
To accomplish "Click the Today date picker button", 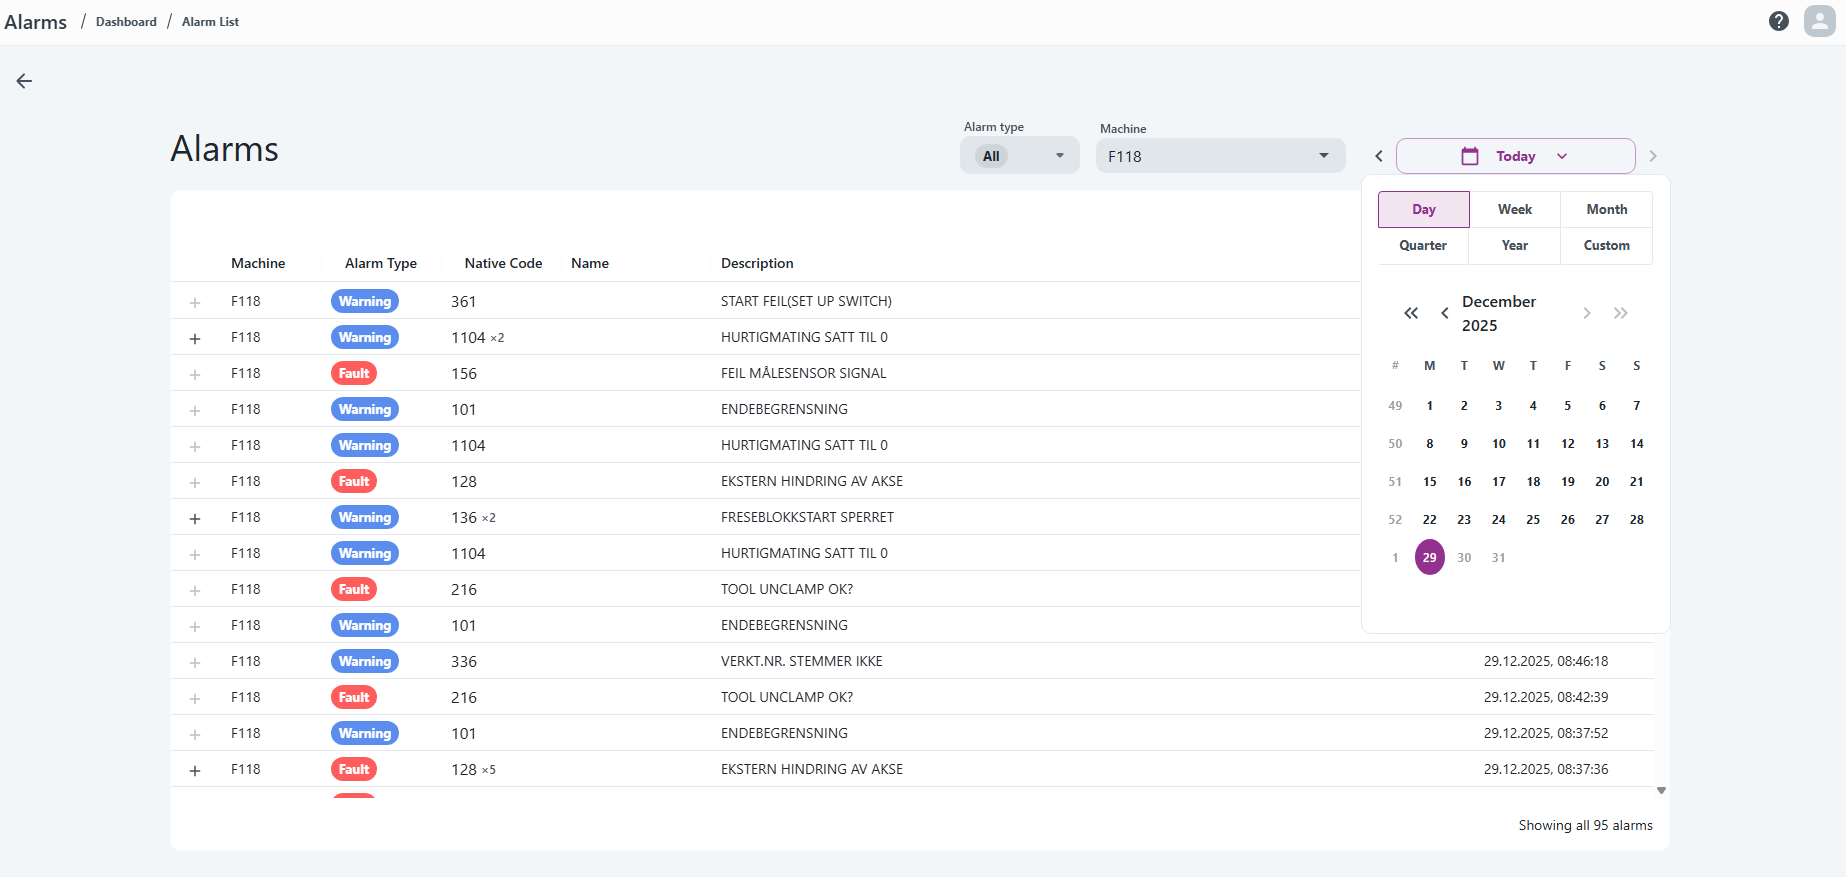I will pyautogui.click(x=1515, y=156).
